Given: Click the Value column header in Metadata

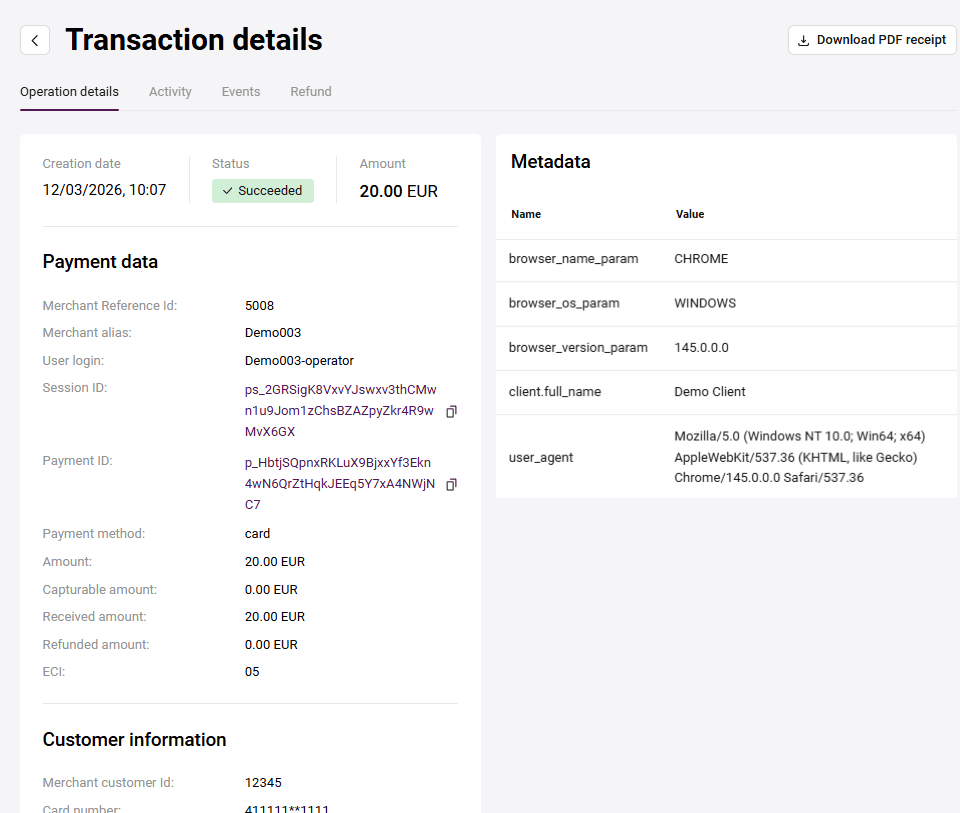Looking at the screenshot, I should coord(690,214).
